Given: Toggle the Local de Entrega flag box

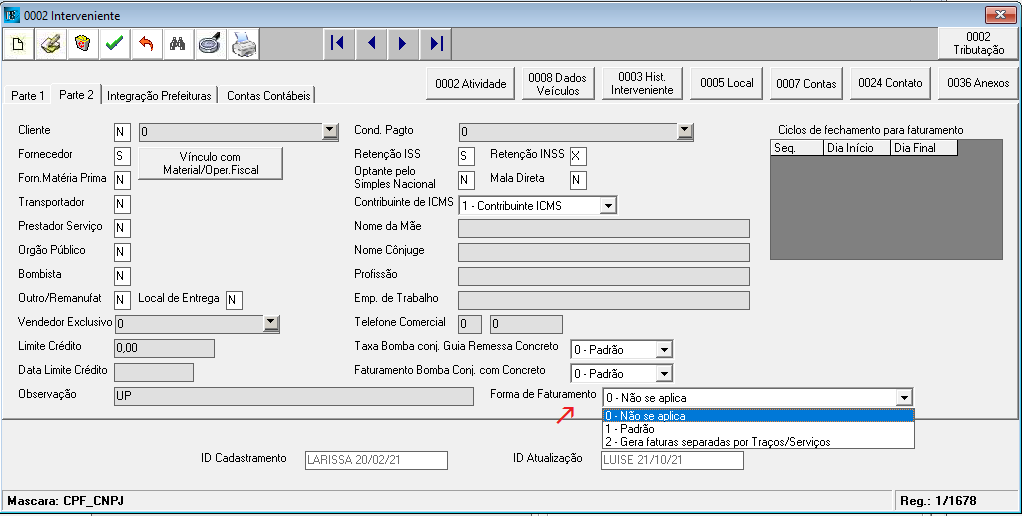Looking at the screenshot, I should pos(234,300).
